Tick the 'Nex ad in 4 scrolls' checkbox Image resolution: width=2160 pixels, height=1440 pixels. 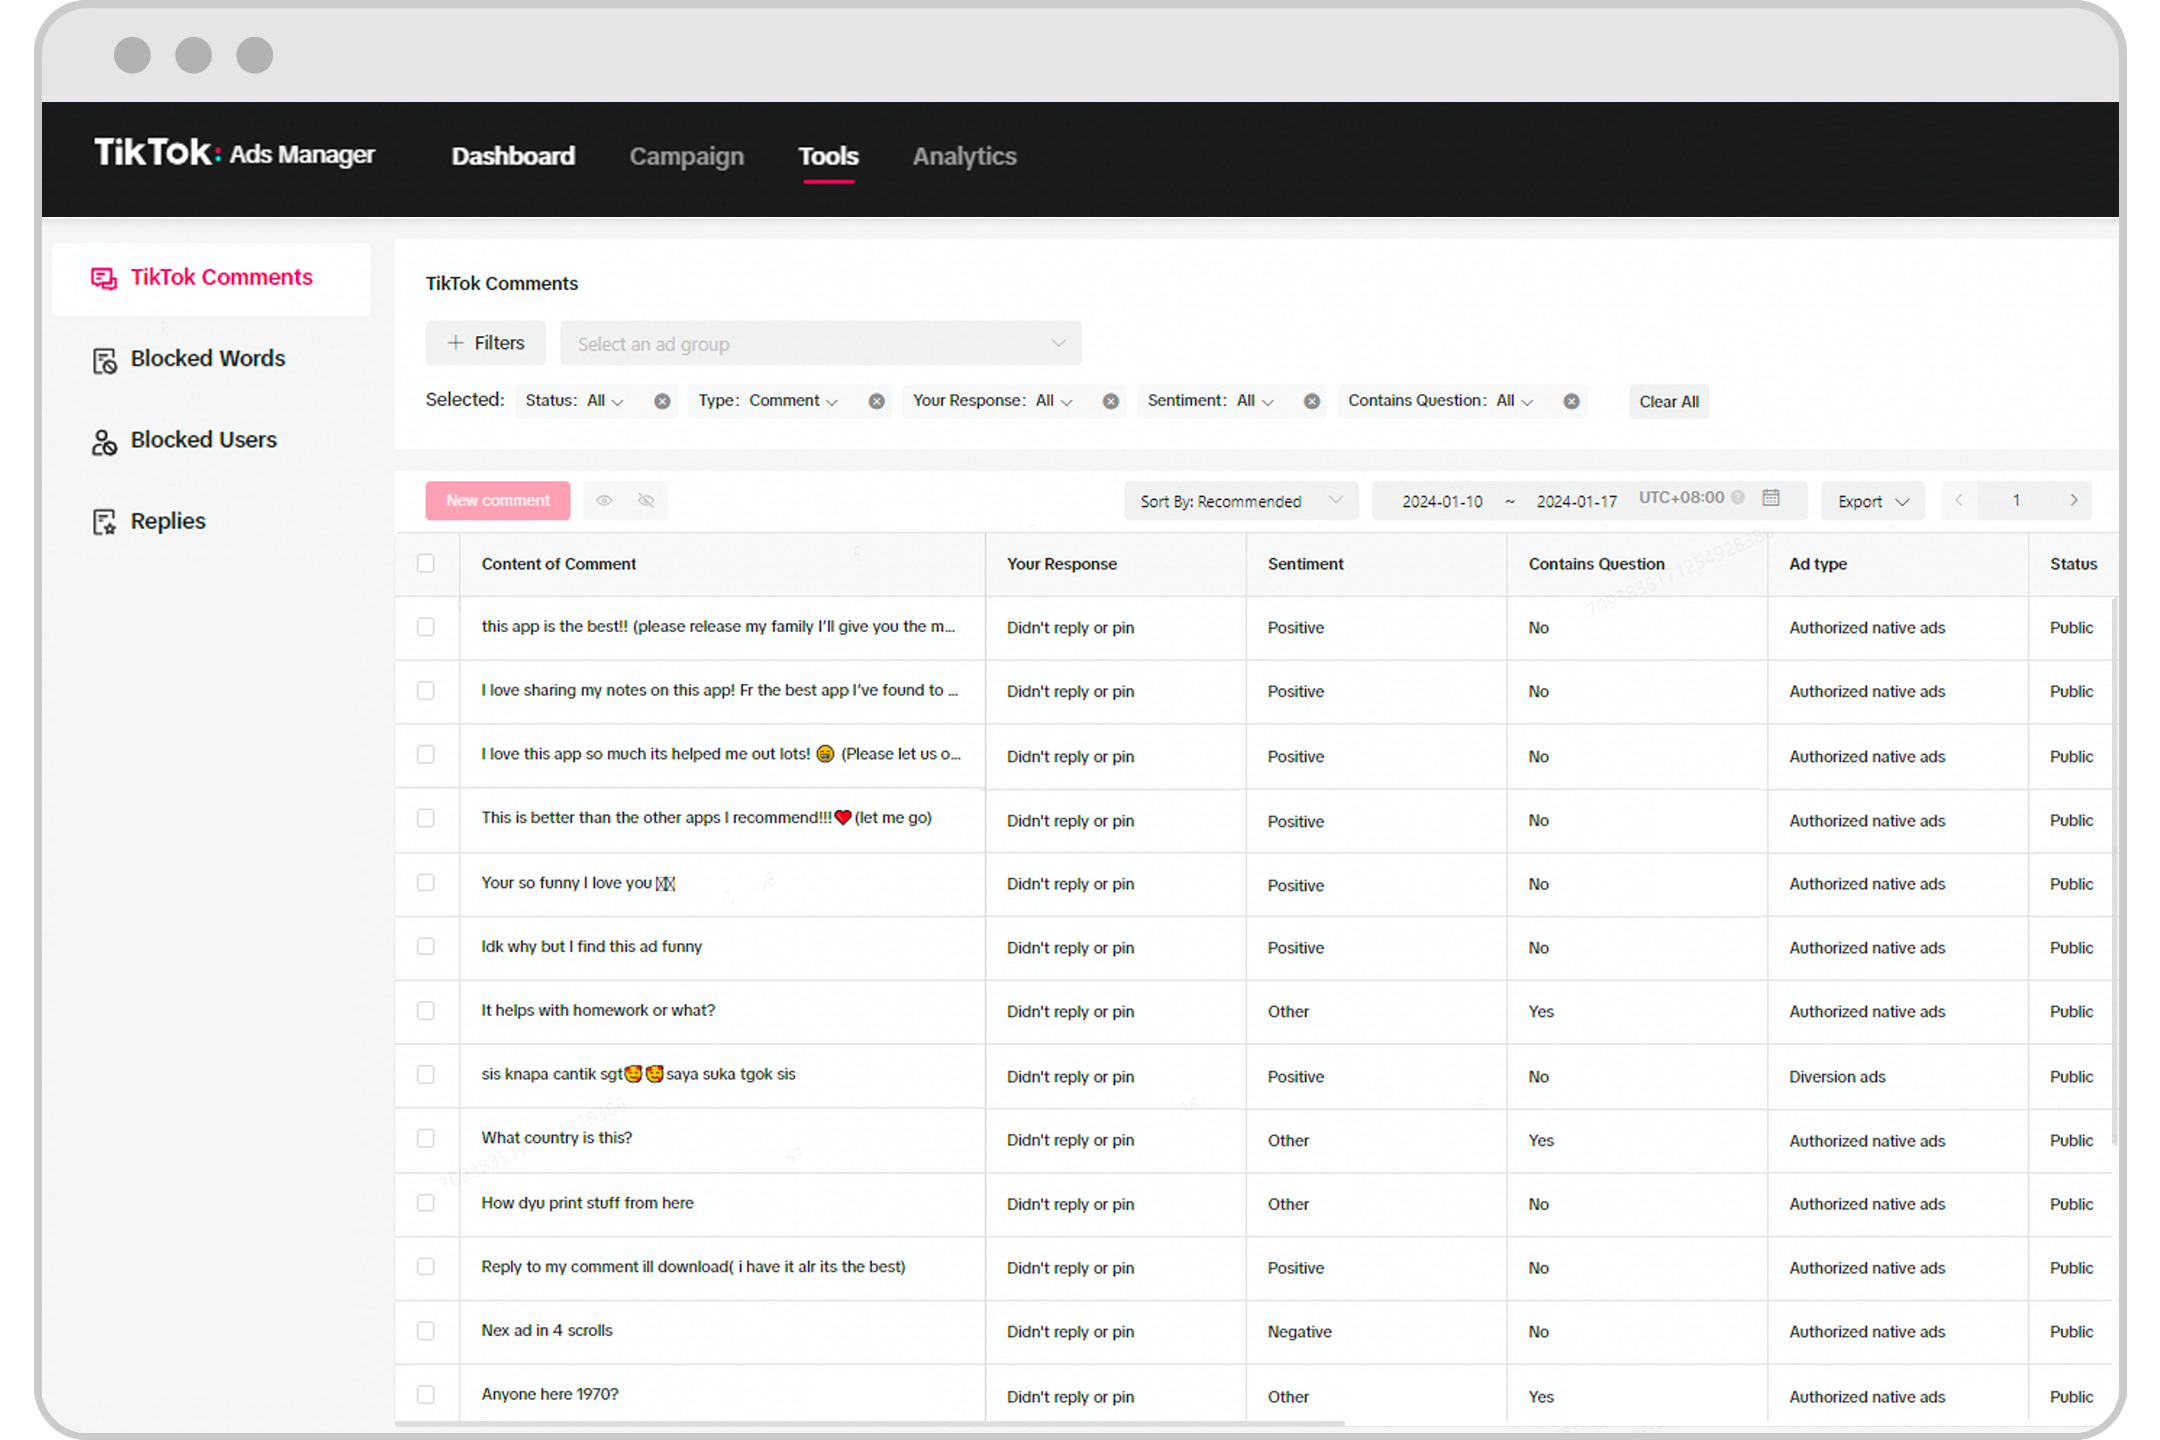click(x=426, y=1331)
